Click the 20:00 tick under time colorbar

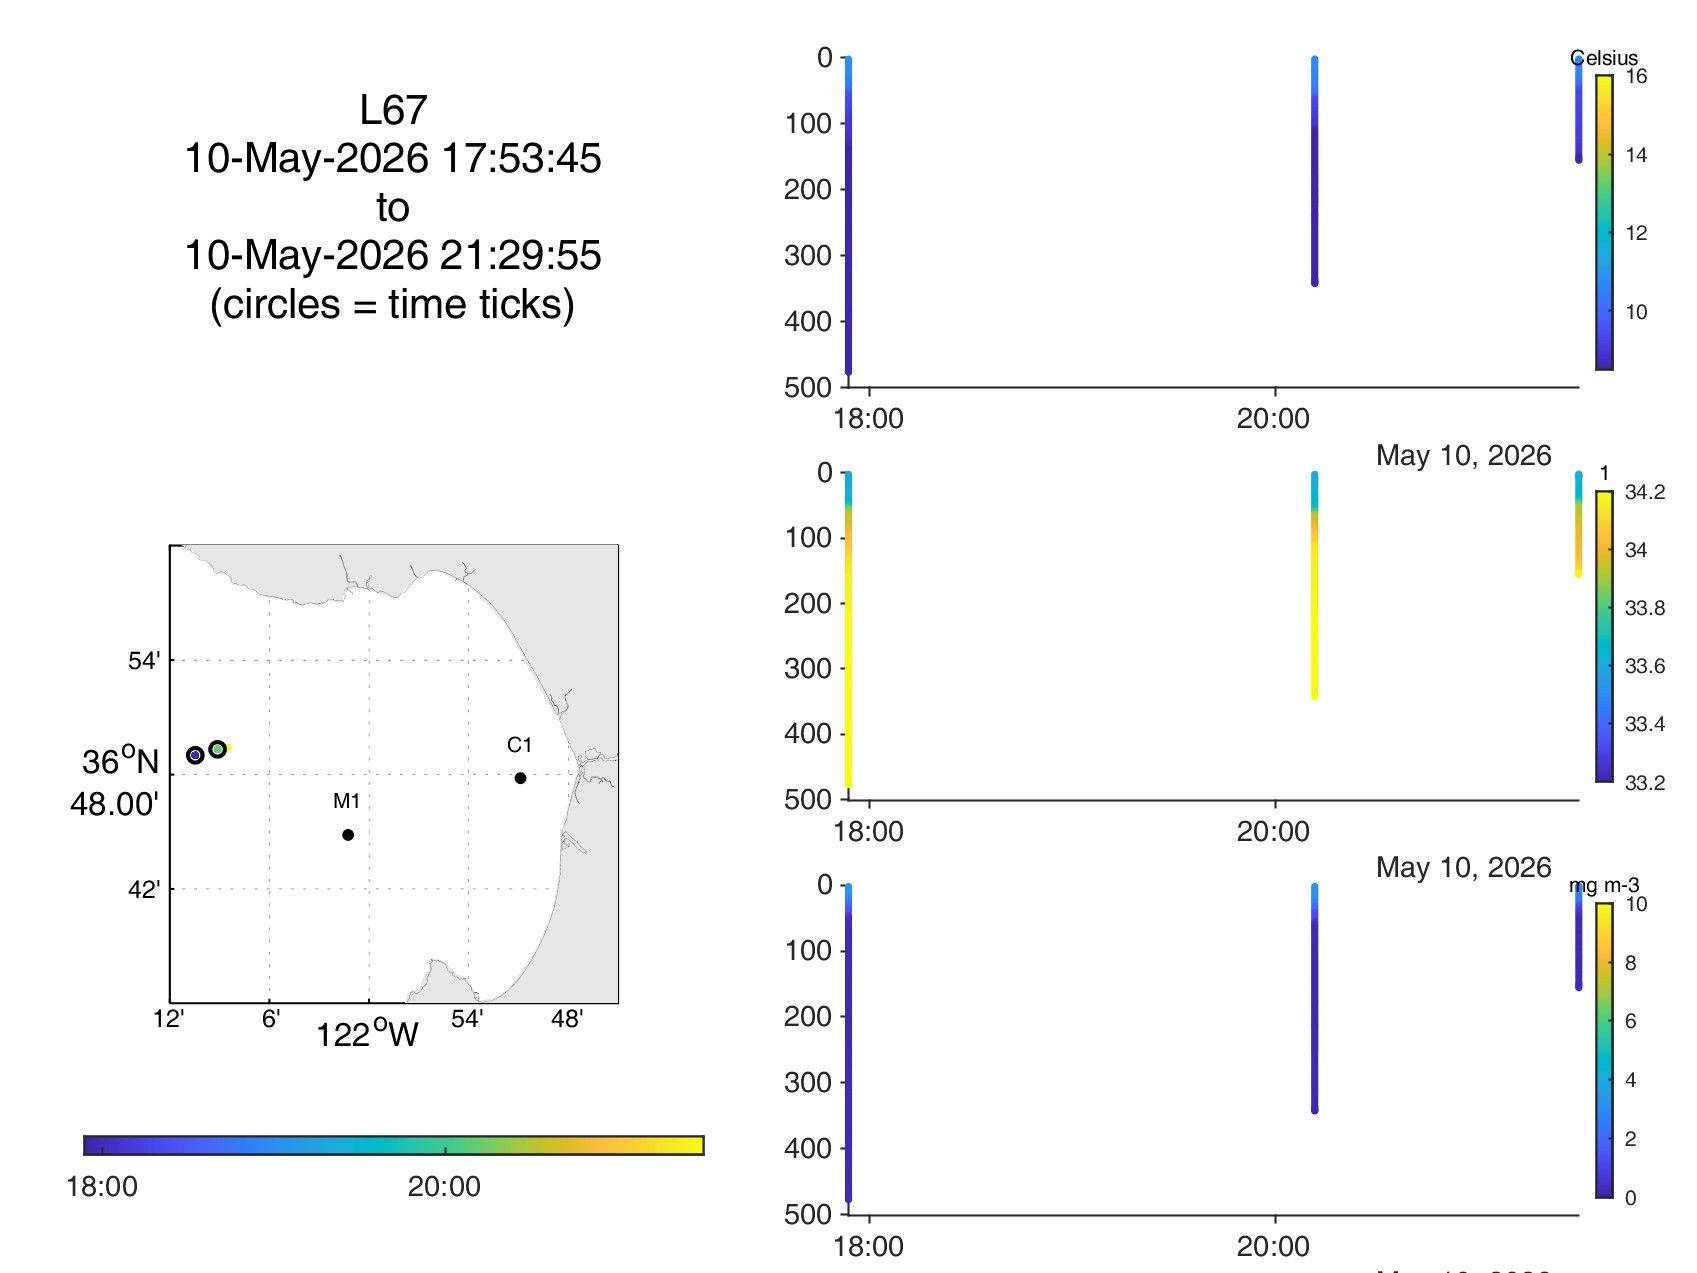444,1187
